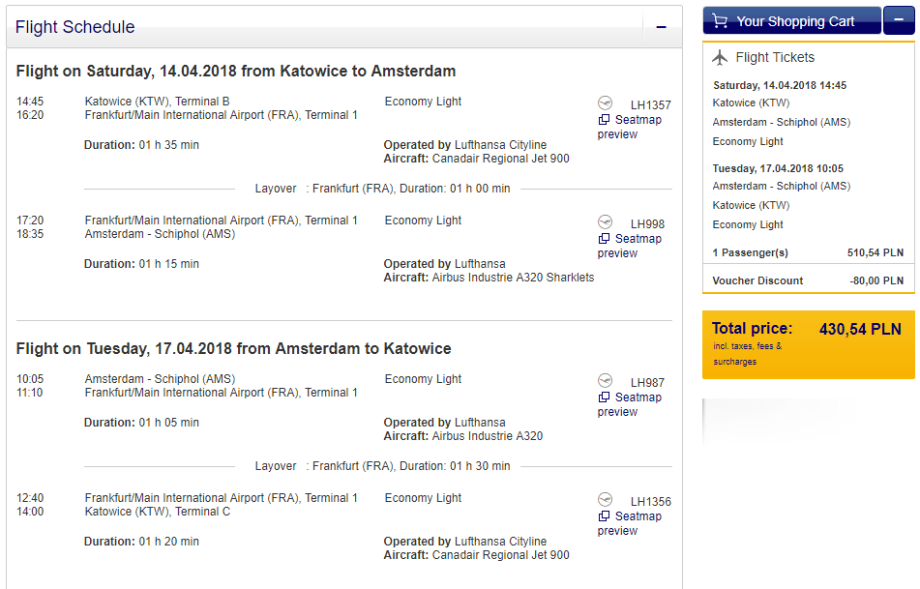Click the Tuesday Amsterdam to Katowice heading

234,349
